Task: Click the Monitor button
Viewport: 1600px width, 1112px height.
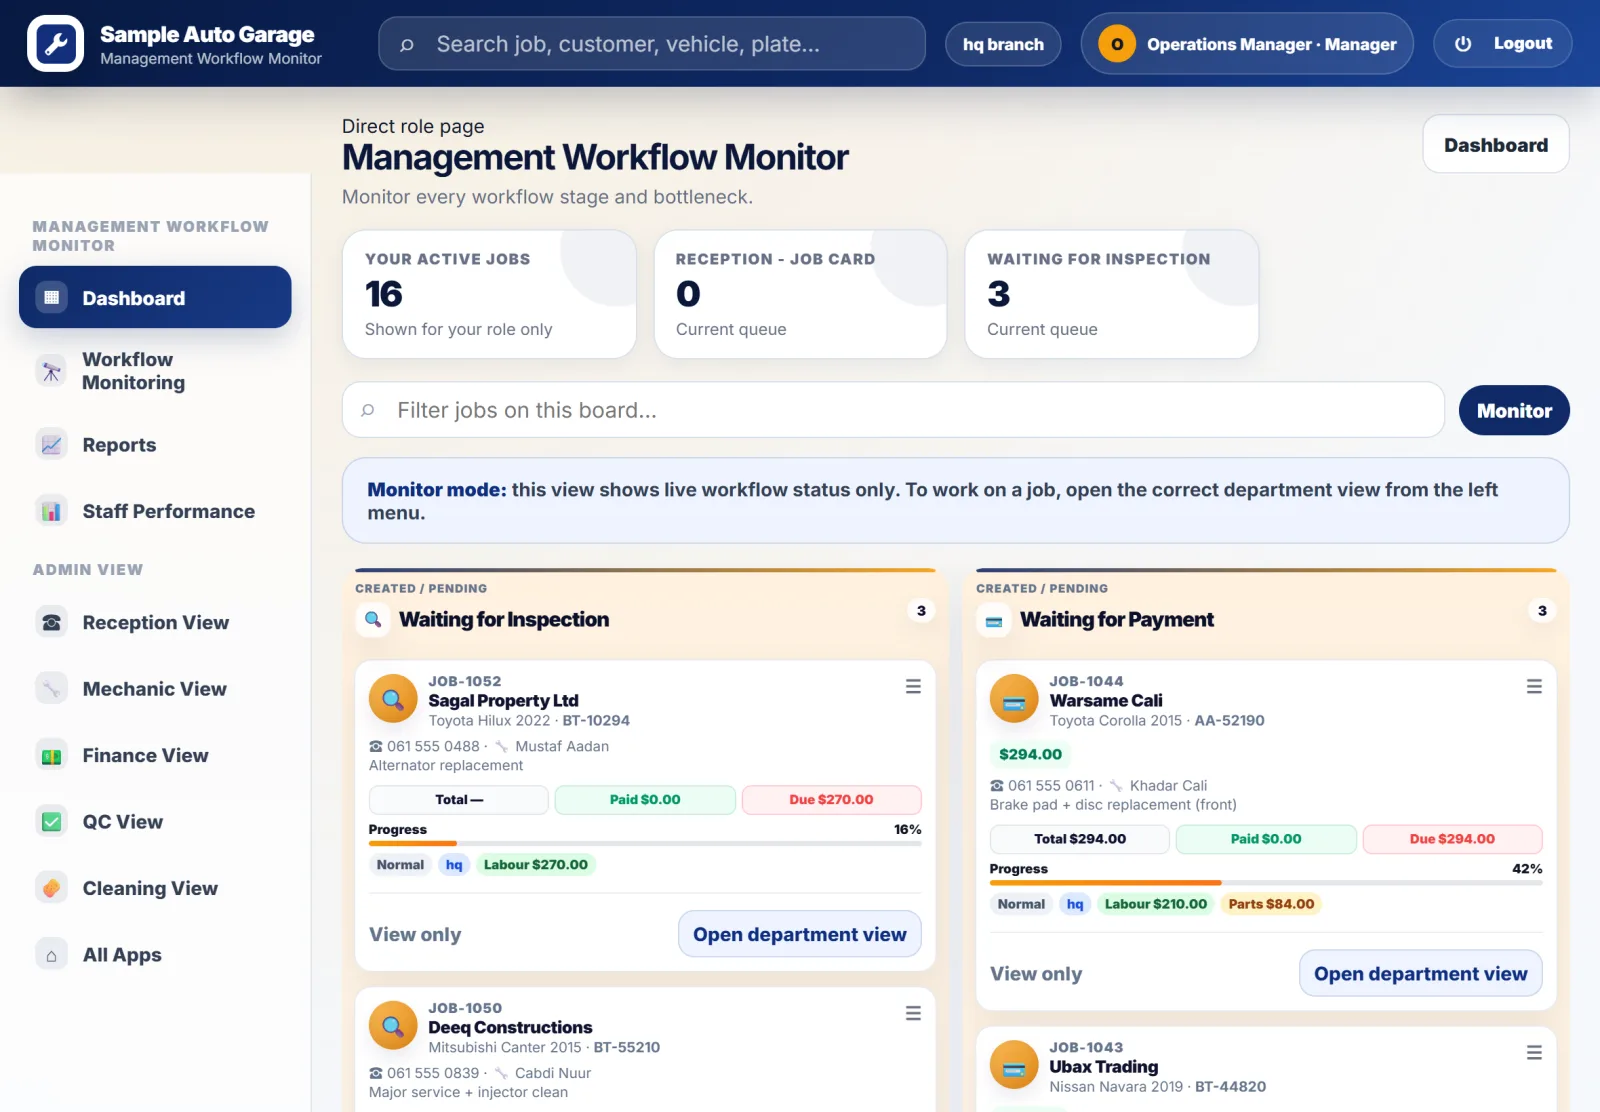Action: [1514, 410]
